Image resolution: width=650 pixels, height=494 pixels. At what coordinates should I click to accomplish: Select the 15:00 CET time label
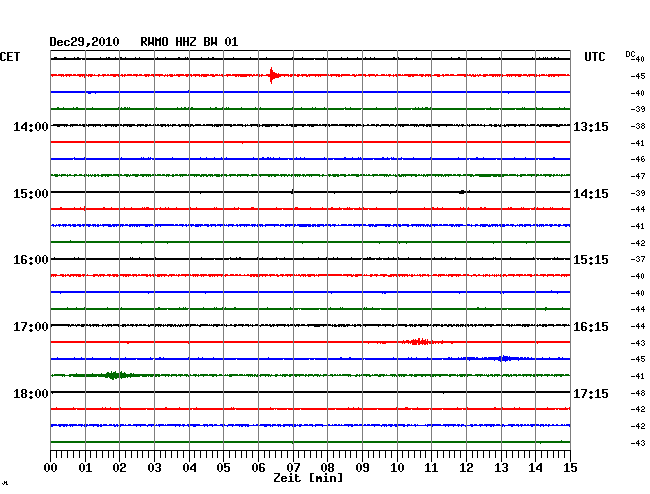coord(31,194)
